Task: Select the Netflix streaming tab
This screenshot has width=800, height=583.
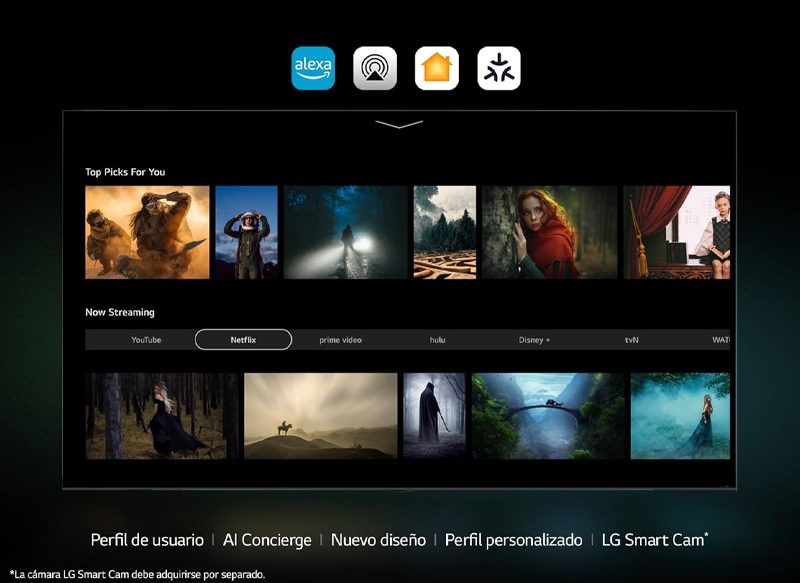Action: coord(243,340)
